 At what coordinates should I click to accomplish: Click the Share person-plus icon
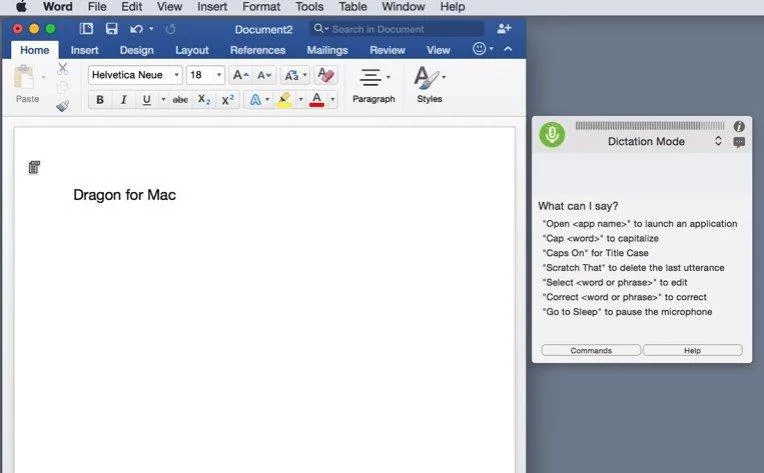point(504,29)
